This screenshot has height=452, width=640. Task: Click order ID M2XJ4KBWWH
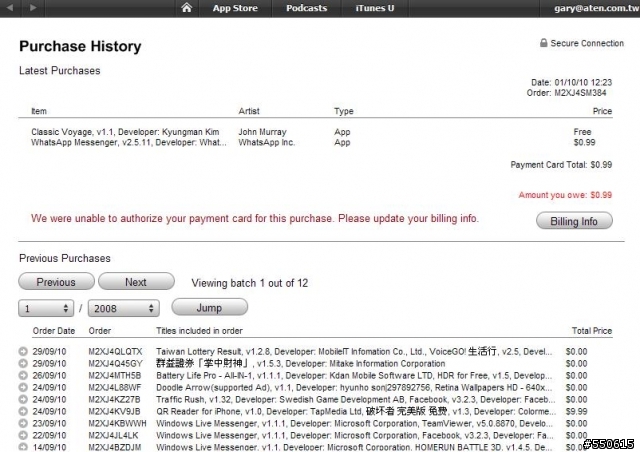coord(117,423)
